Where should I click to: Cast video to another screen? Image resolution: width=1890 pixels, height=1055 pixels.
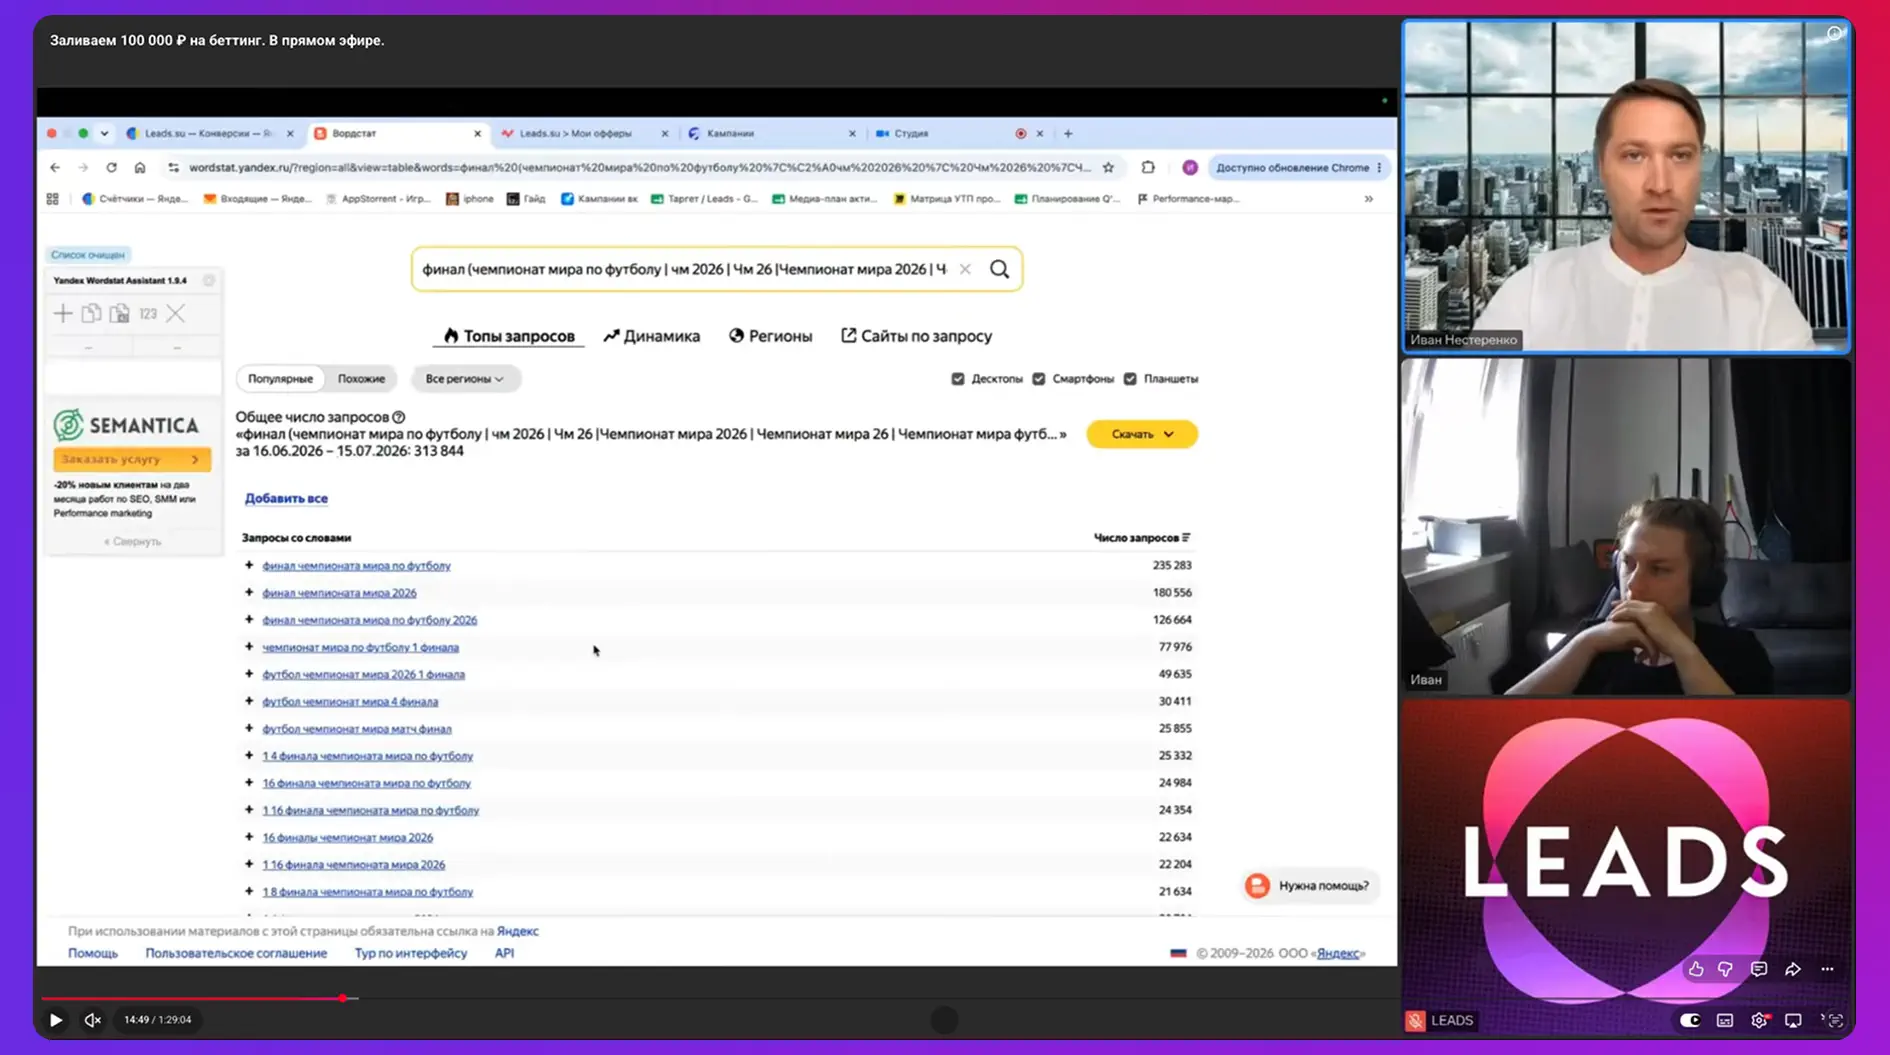[x=1793, y=1020]
